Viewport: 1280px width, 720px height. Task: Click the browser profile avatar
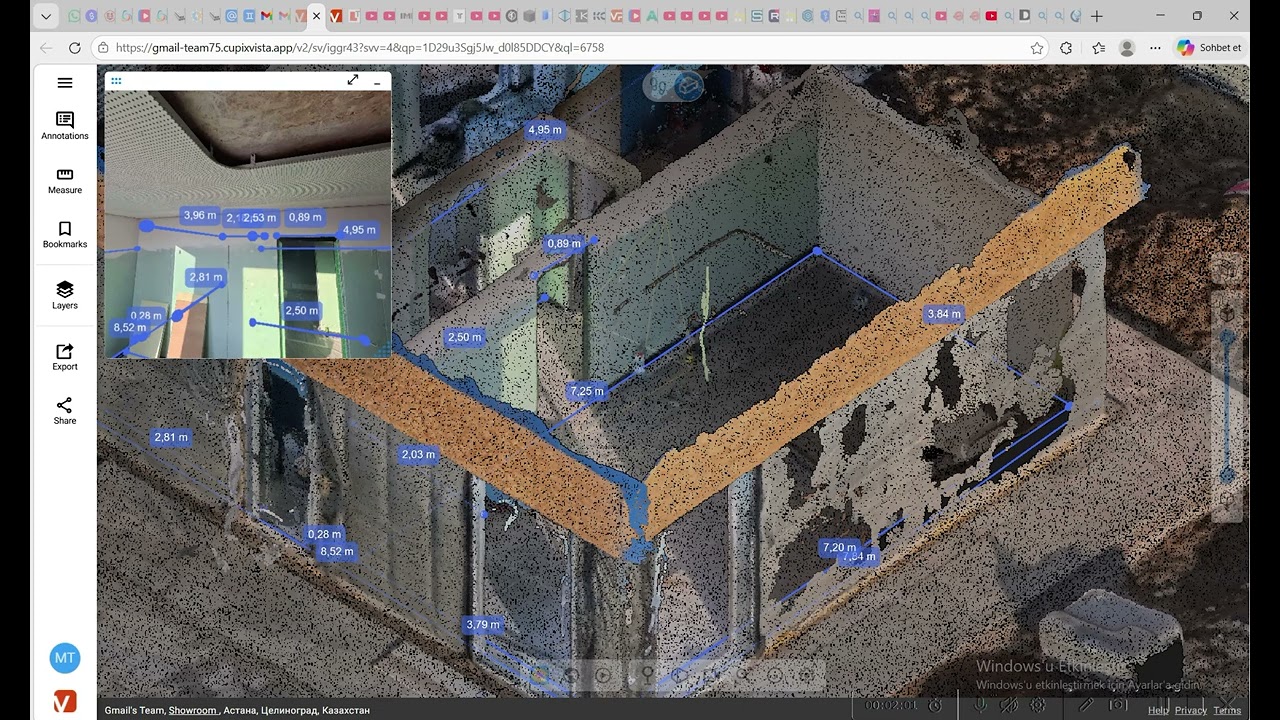tap(1127, 48)
